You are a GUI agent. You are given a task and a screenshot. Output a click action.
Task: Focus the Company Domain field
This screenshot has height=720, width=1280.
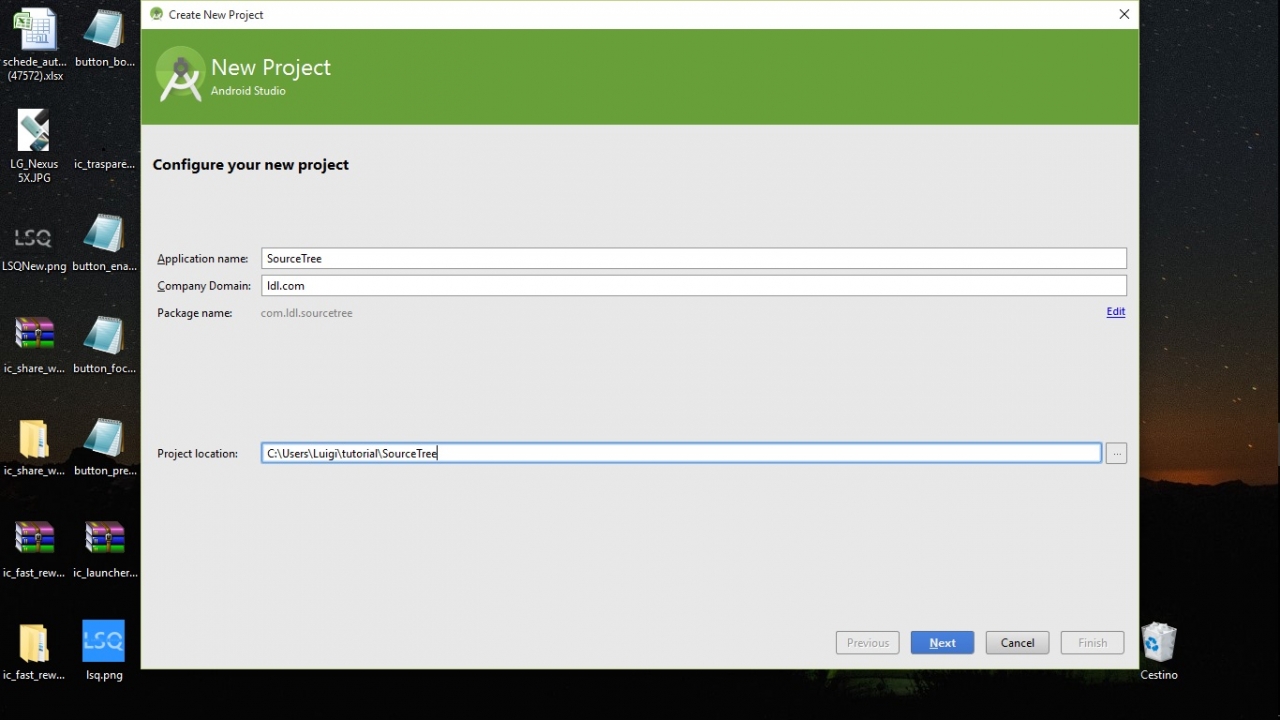pos(694,286)
